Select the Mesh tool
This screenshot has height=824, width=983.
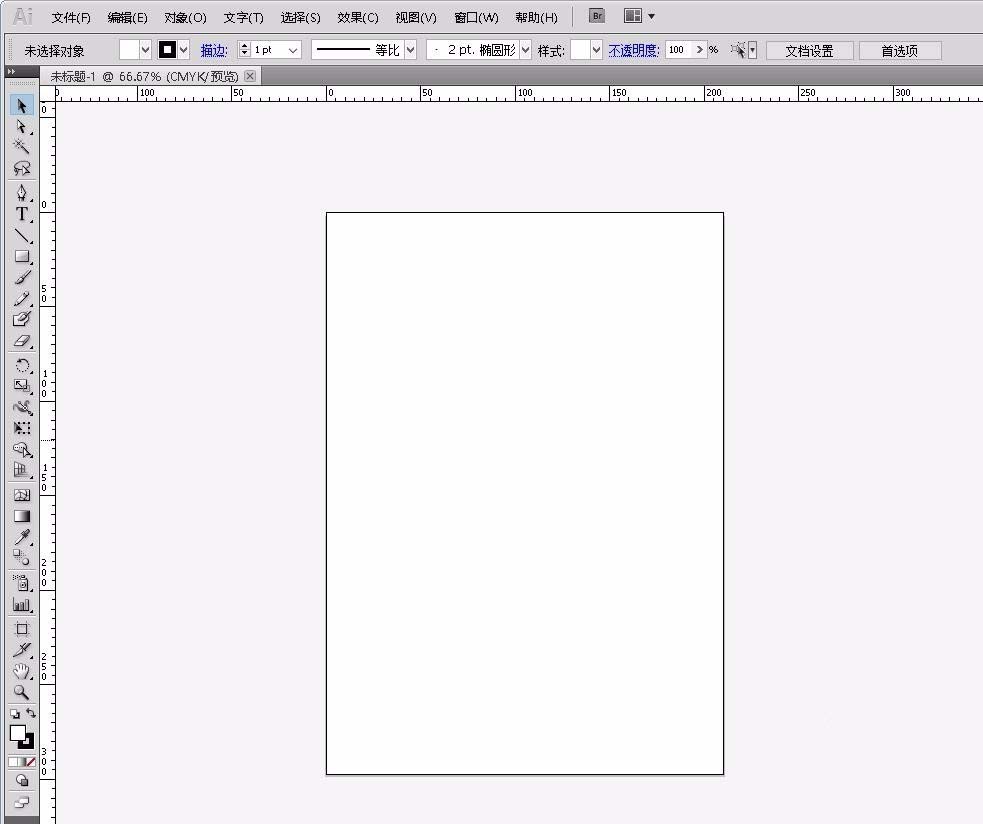point(22,495)
